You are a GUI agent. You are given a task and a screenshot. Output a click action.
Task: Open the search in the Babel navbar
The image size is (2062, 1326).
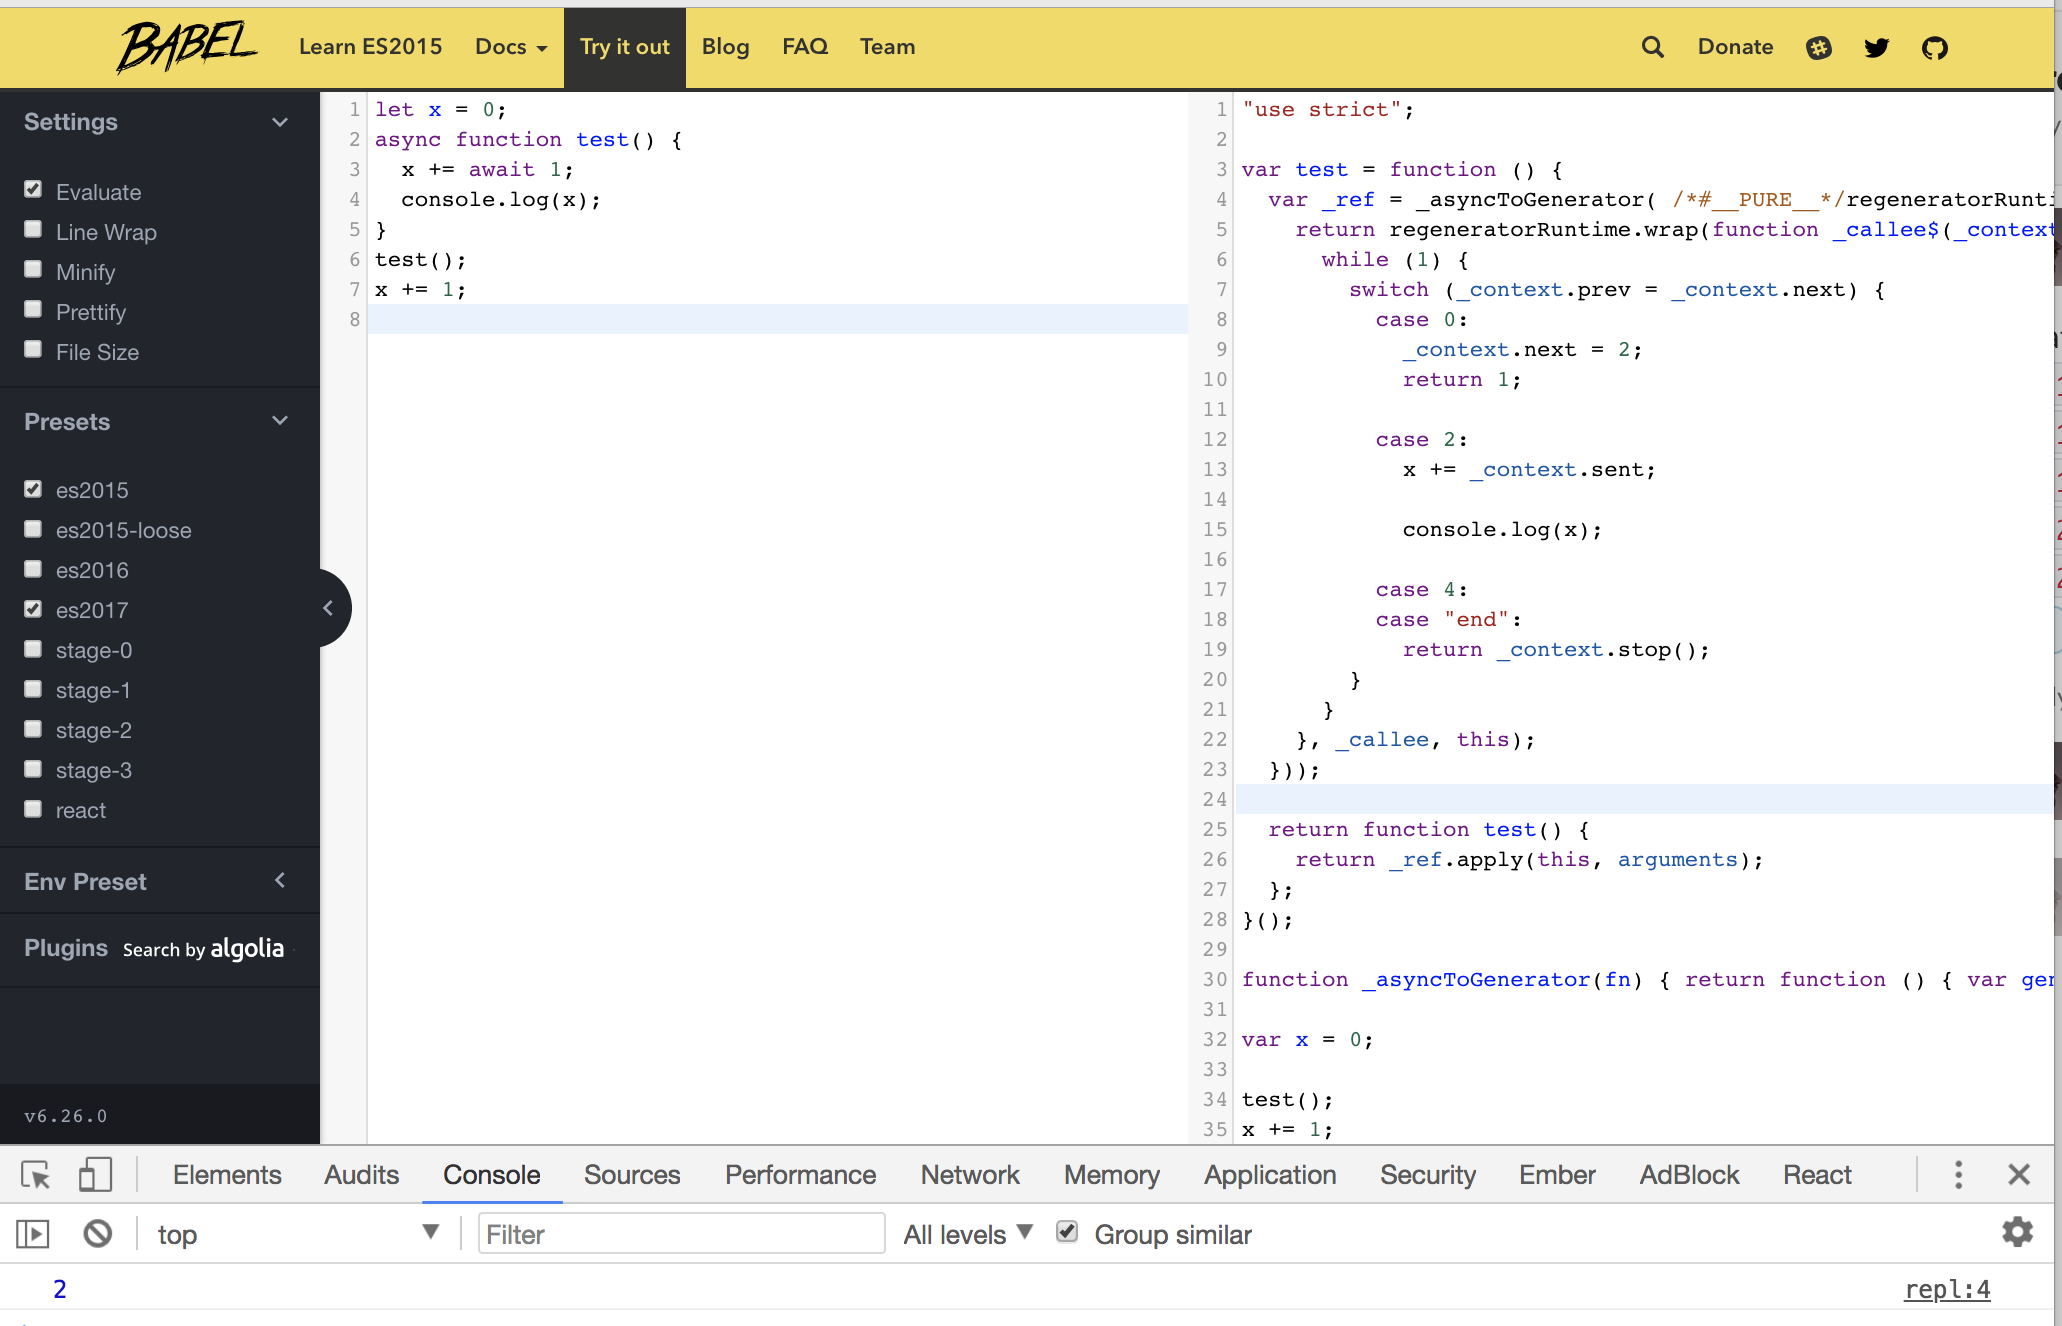[1652, 47]
